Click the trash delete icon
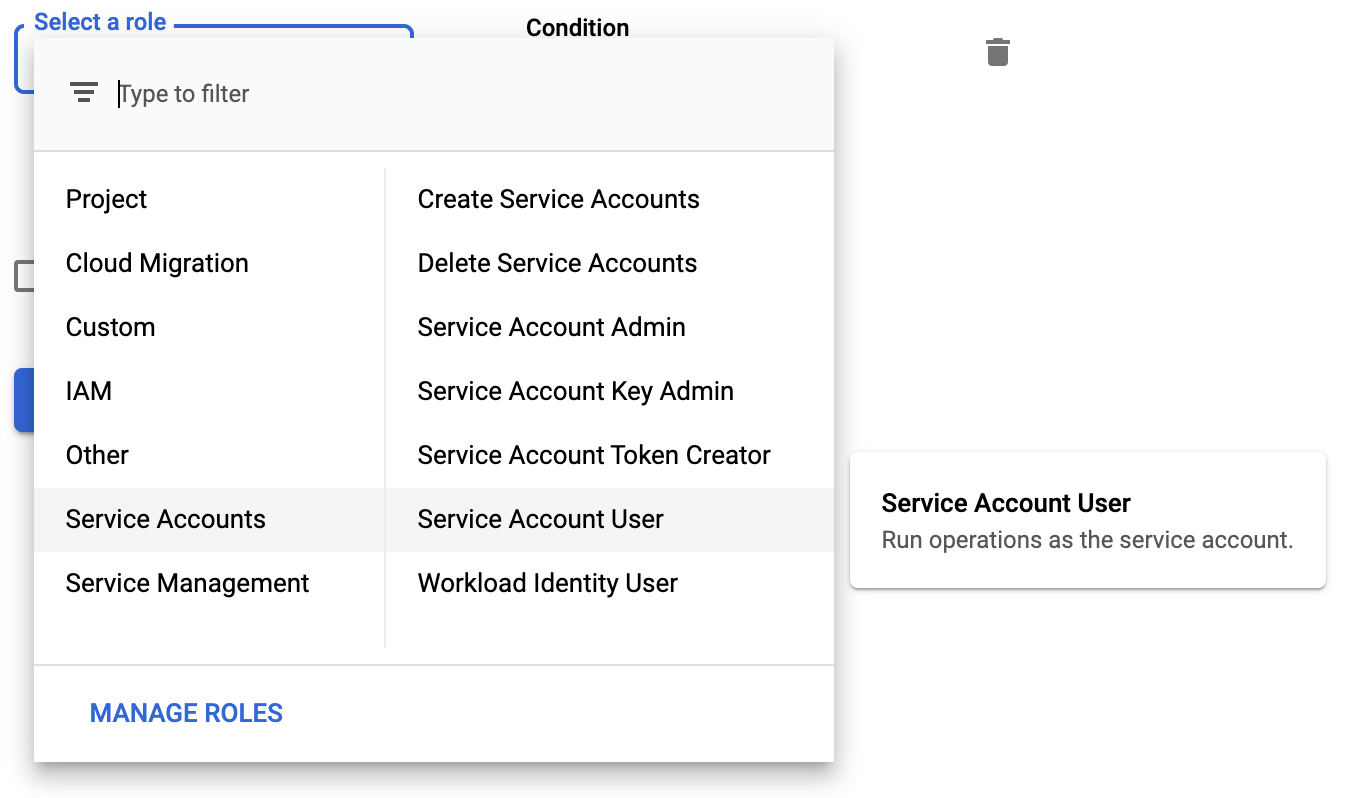 [x=996, y=52]
